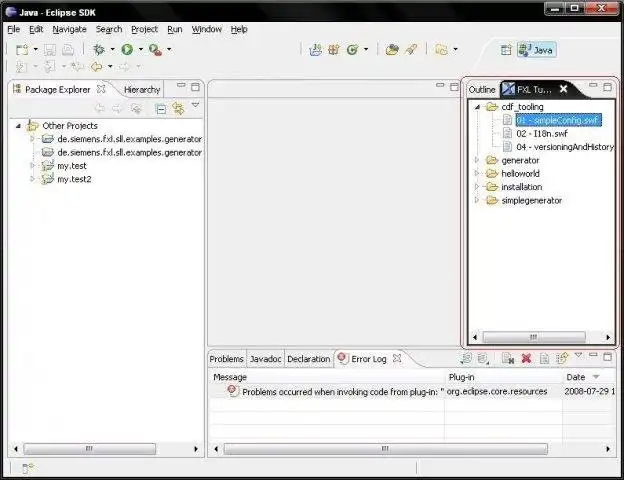Open the Run menu
This screenshot has width=624, height=480.
[175, 29]
